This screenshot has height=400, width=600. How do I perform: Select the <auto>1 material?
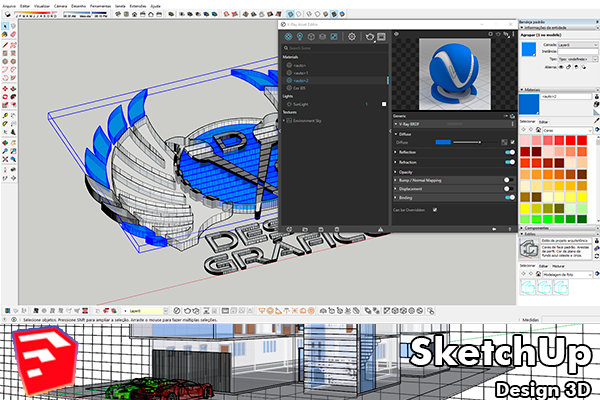(x=301, y=73)
